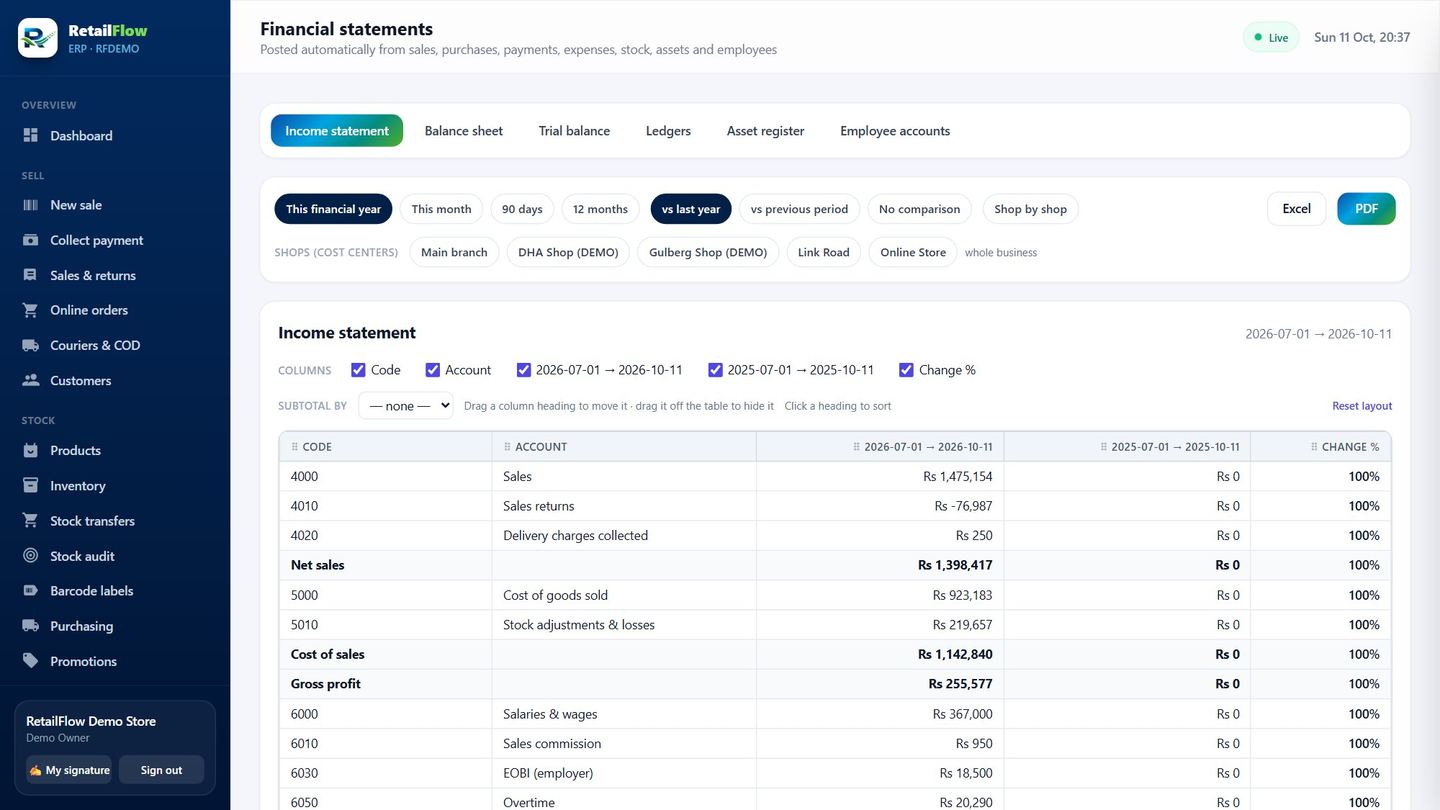The width and height of the screenshot is (1440, 810).
Task: Open the Employee accounts tab
Action: pos(895,131)
